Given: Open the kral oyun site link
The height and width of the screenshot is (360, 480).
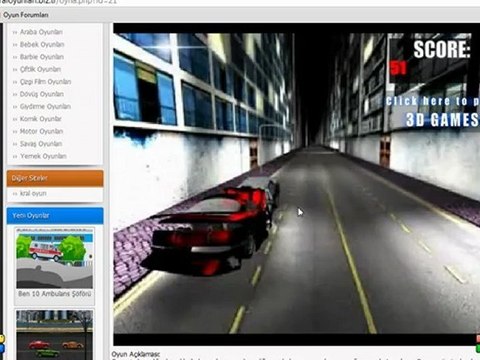Looking at the screenshot, I should (33, 193).
